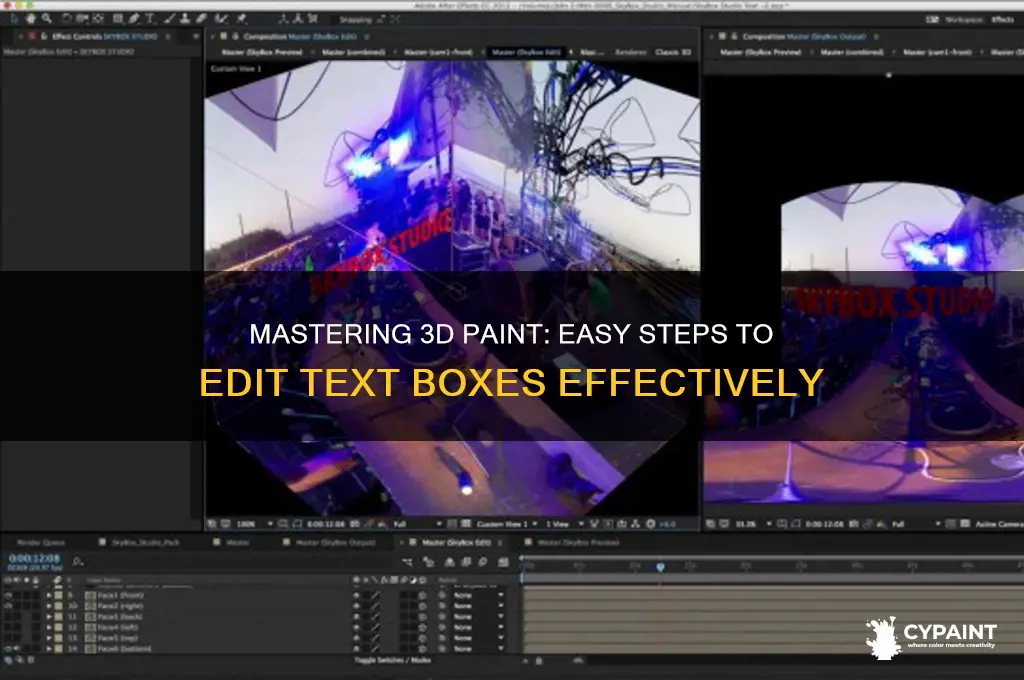Open the timeline Graph Editor

[503, 562]
